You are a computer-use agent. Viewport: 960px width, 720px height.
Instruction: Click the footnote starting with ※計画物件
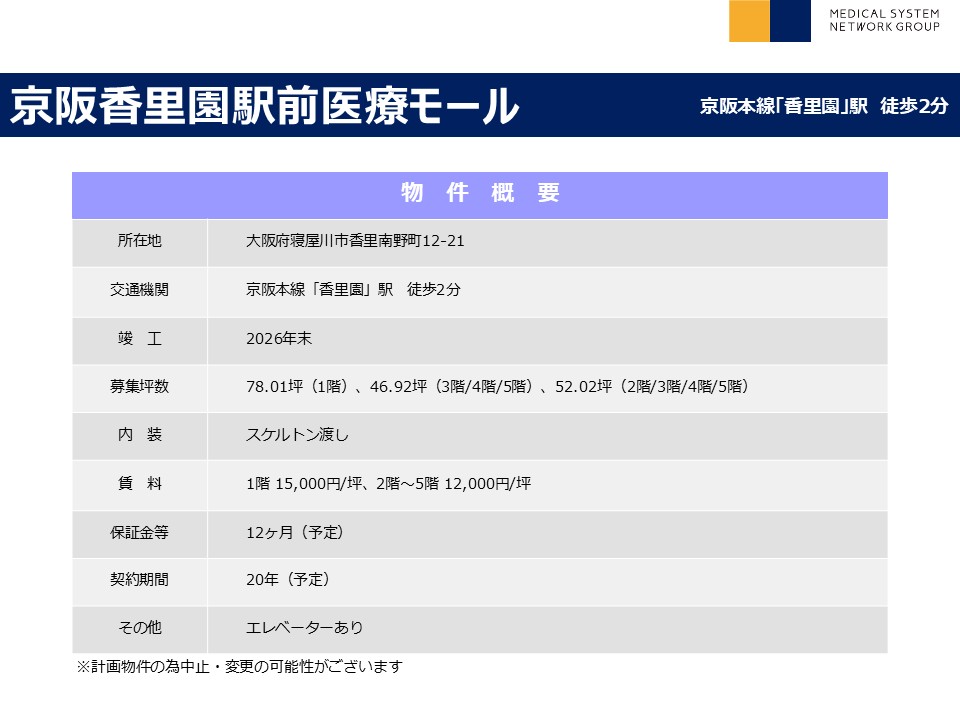(x=239, y=666)
